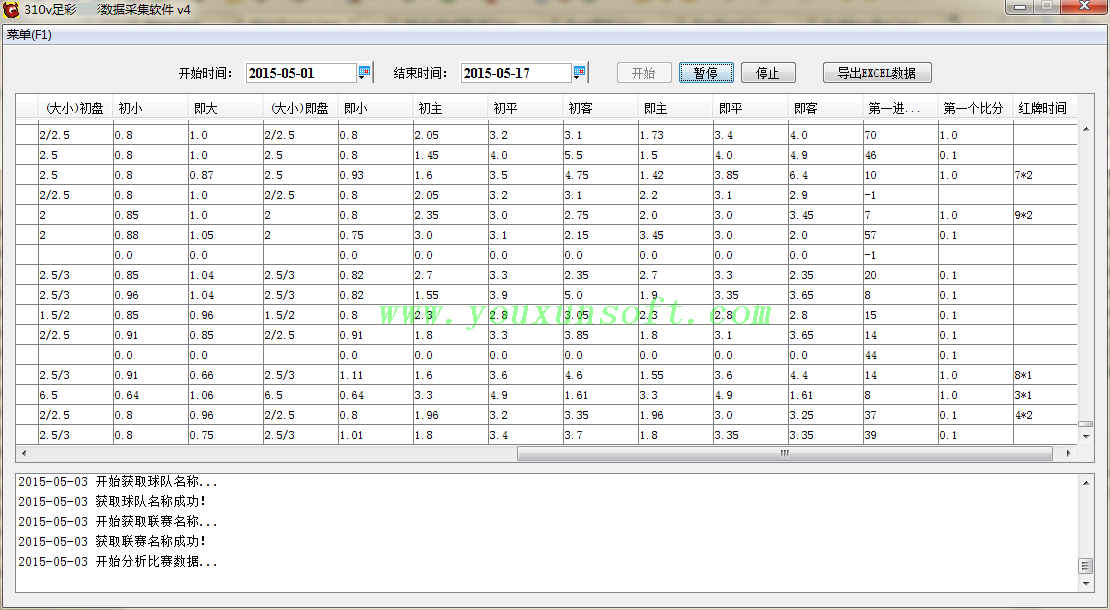Click the 即平 column header

coord(751,108)
